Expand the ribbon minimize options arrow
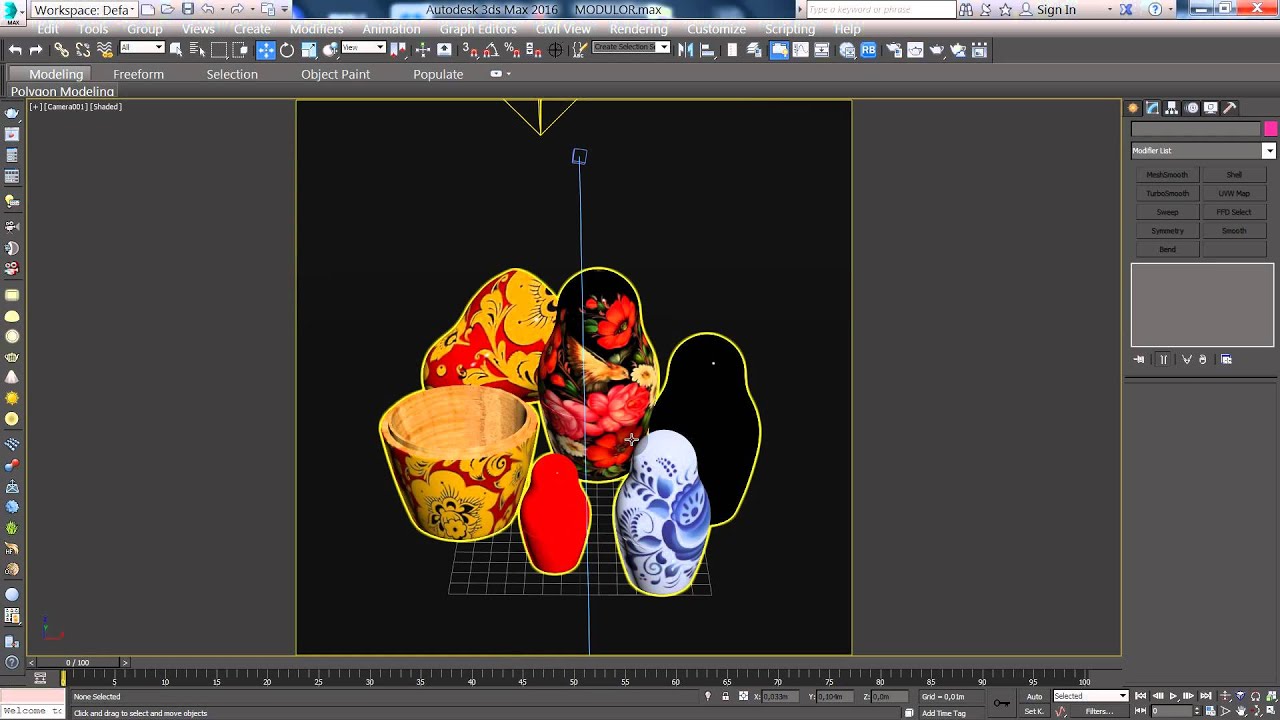This screenshot has width=1280, height=720. tap(508, 74)
